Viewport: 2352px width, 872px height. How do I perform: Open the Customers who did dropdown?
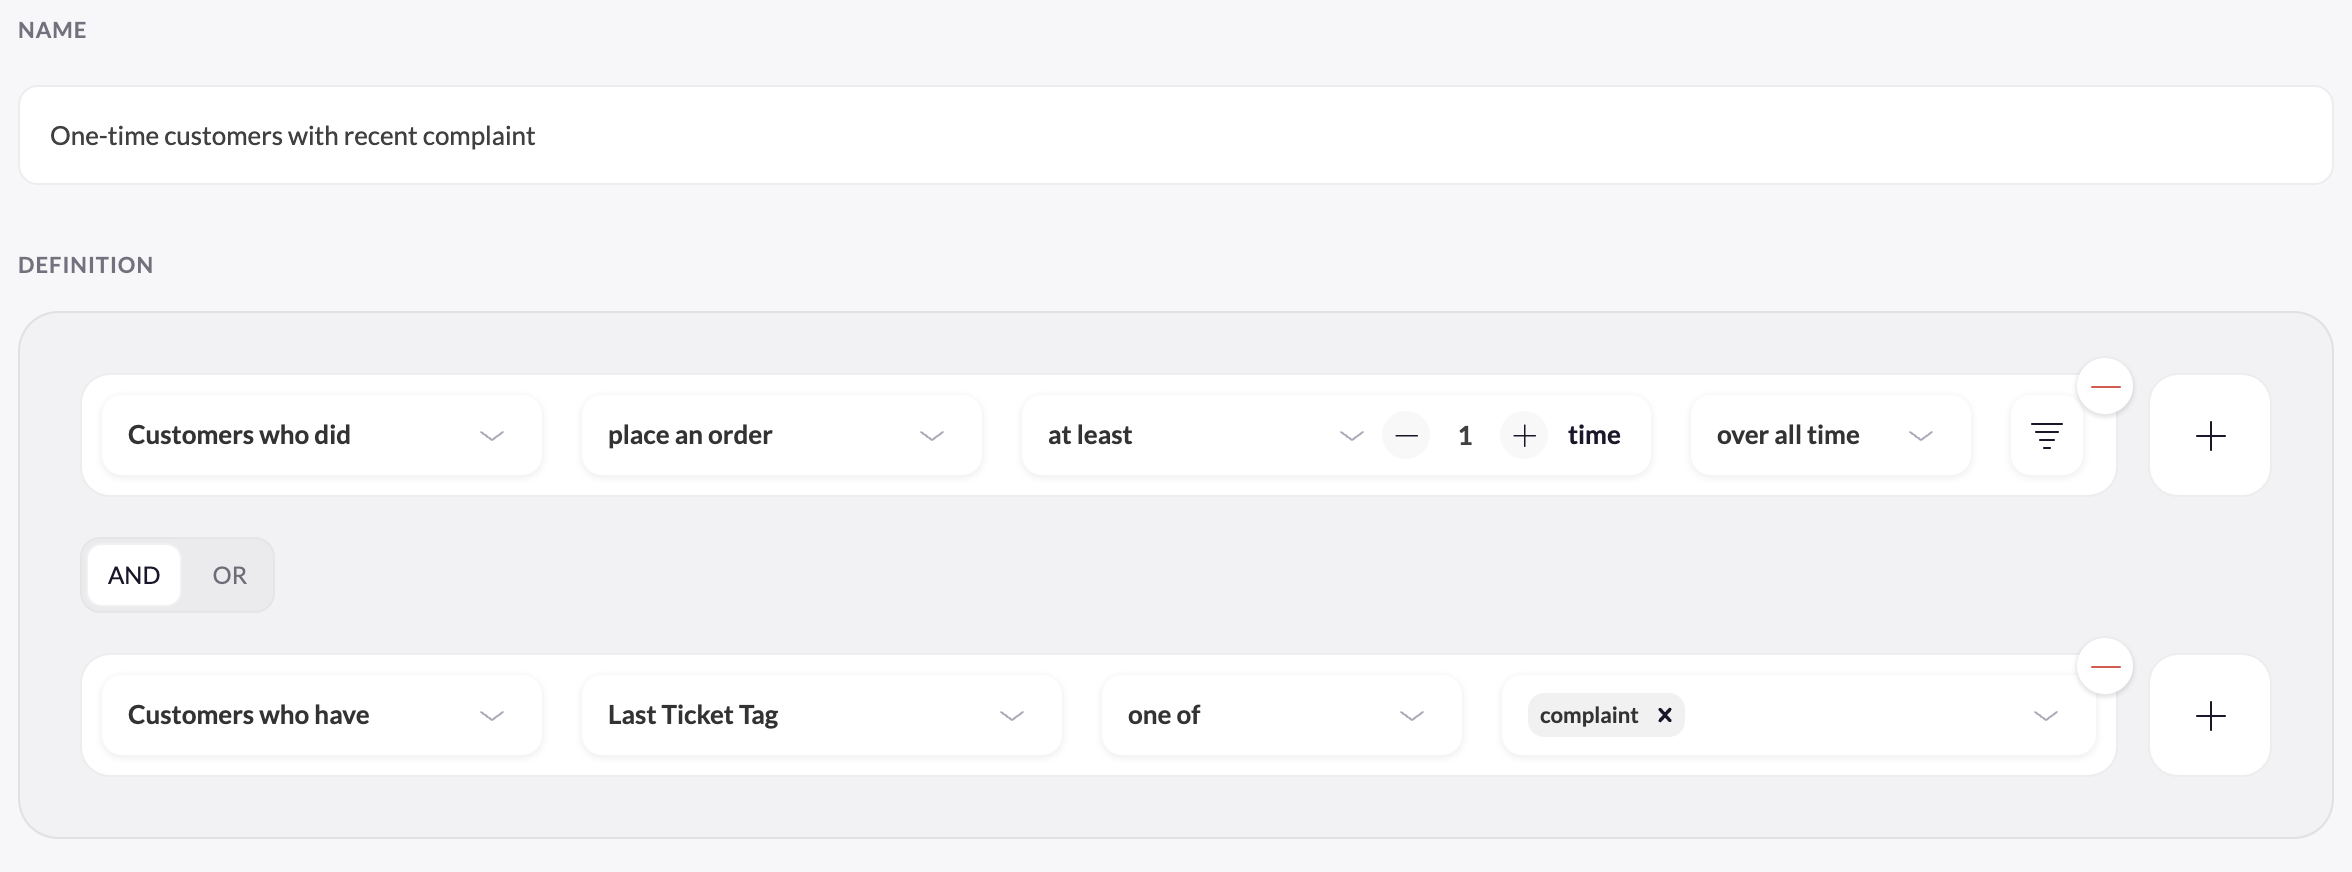click(x=322, y=435)
